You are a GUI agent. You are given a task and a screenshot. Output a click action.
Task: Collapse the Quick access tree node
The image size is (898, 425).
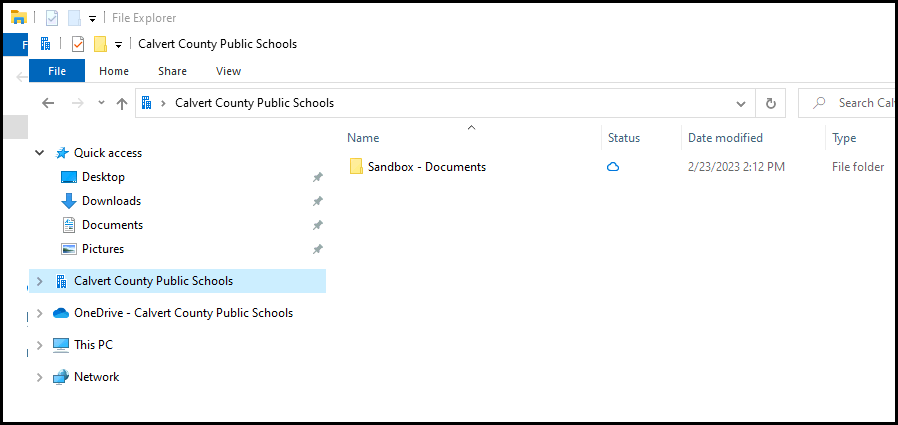(x=40, y=153)
